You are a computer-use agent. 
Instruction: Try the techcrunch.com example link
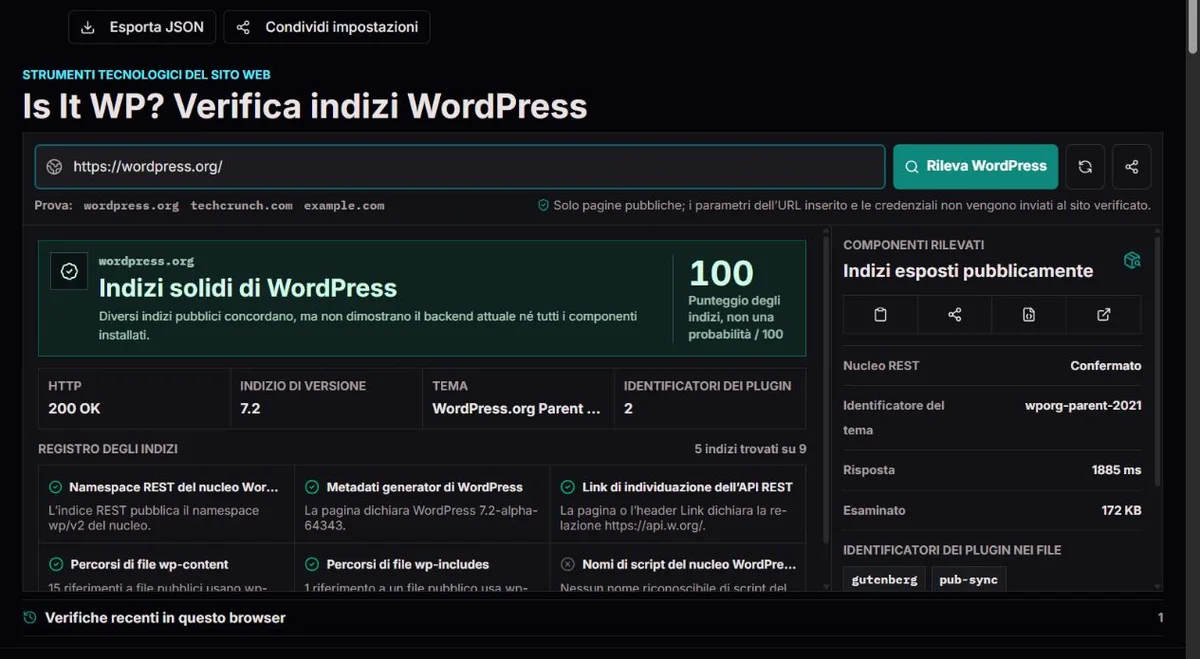(242, 205)
